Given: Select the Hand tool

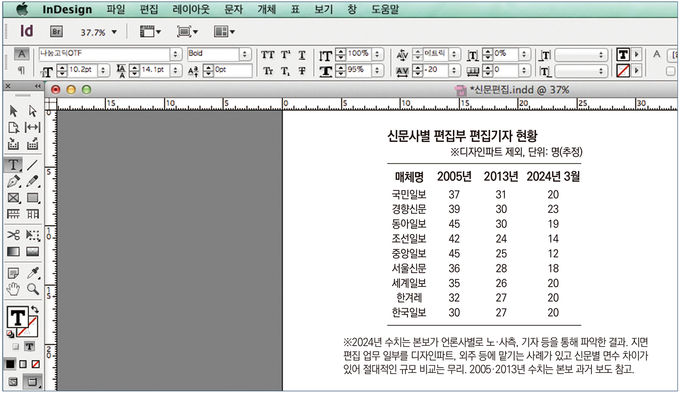Looking at the screenshot, I should click(13, 289).
